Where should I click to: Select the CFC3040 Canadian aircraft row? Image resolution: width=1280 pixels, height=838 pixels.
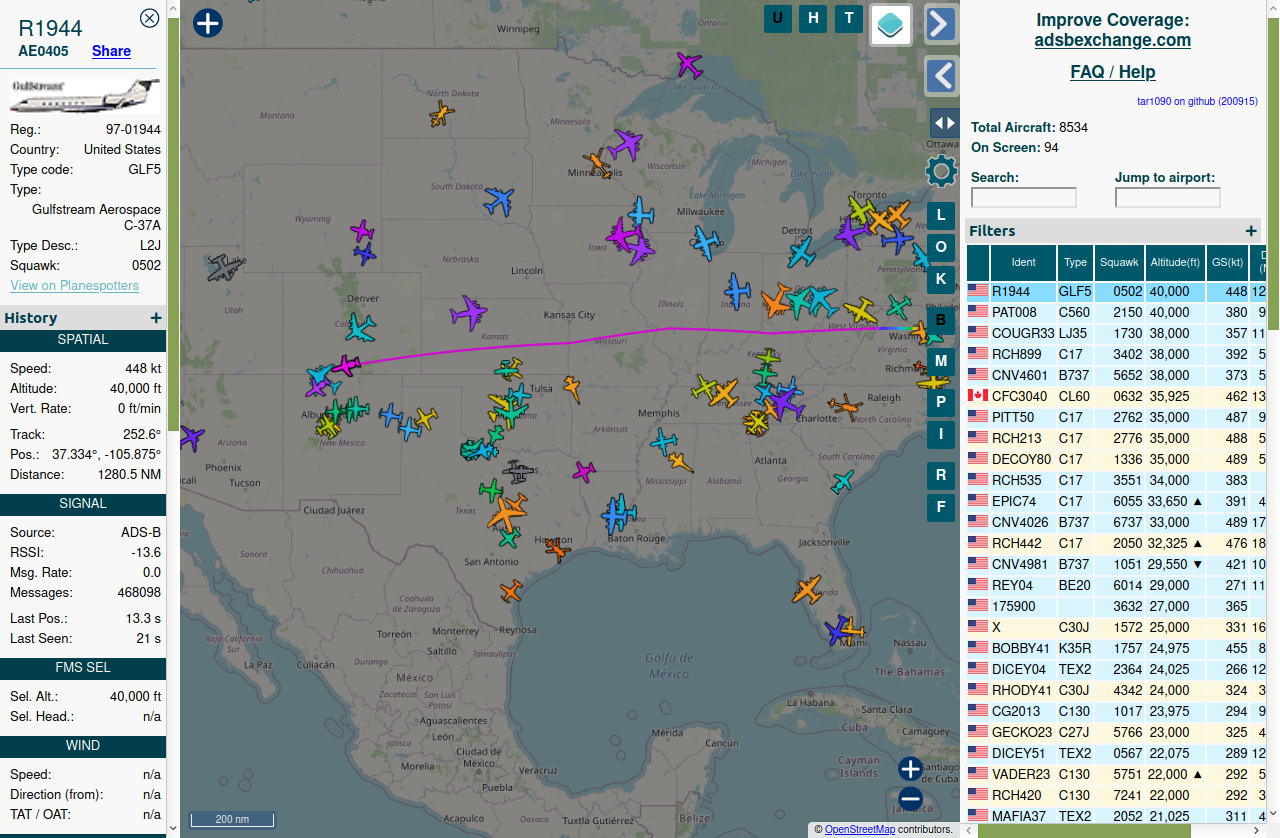pyautogui.click(x=1115, y=396)
